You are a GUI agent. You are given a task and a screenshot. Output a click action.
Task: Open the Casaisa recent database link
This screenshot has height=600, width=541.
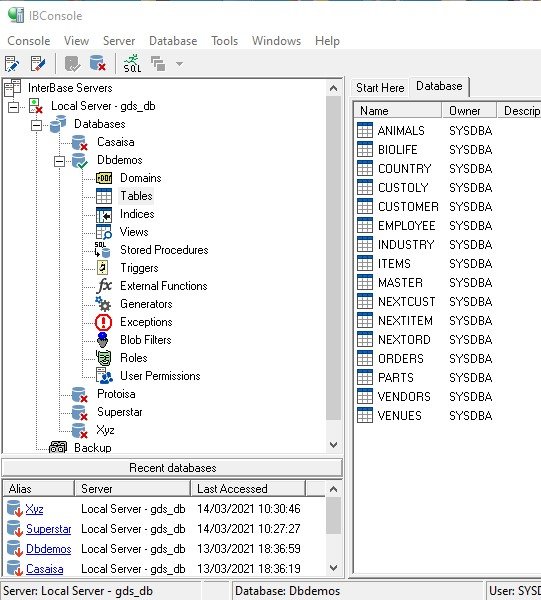(x=44, y=569)
